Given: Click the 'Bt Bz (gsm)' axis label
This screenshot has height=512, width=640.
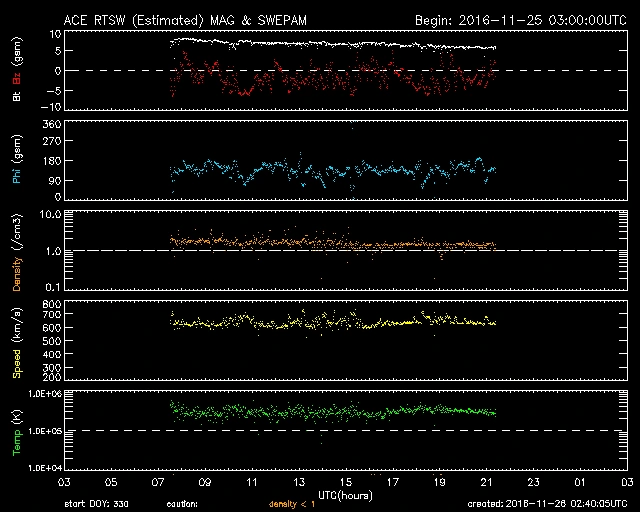Looking at the screenshot, I should pyautogui.click(x=17, y=69).
